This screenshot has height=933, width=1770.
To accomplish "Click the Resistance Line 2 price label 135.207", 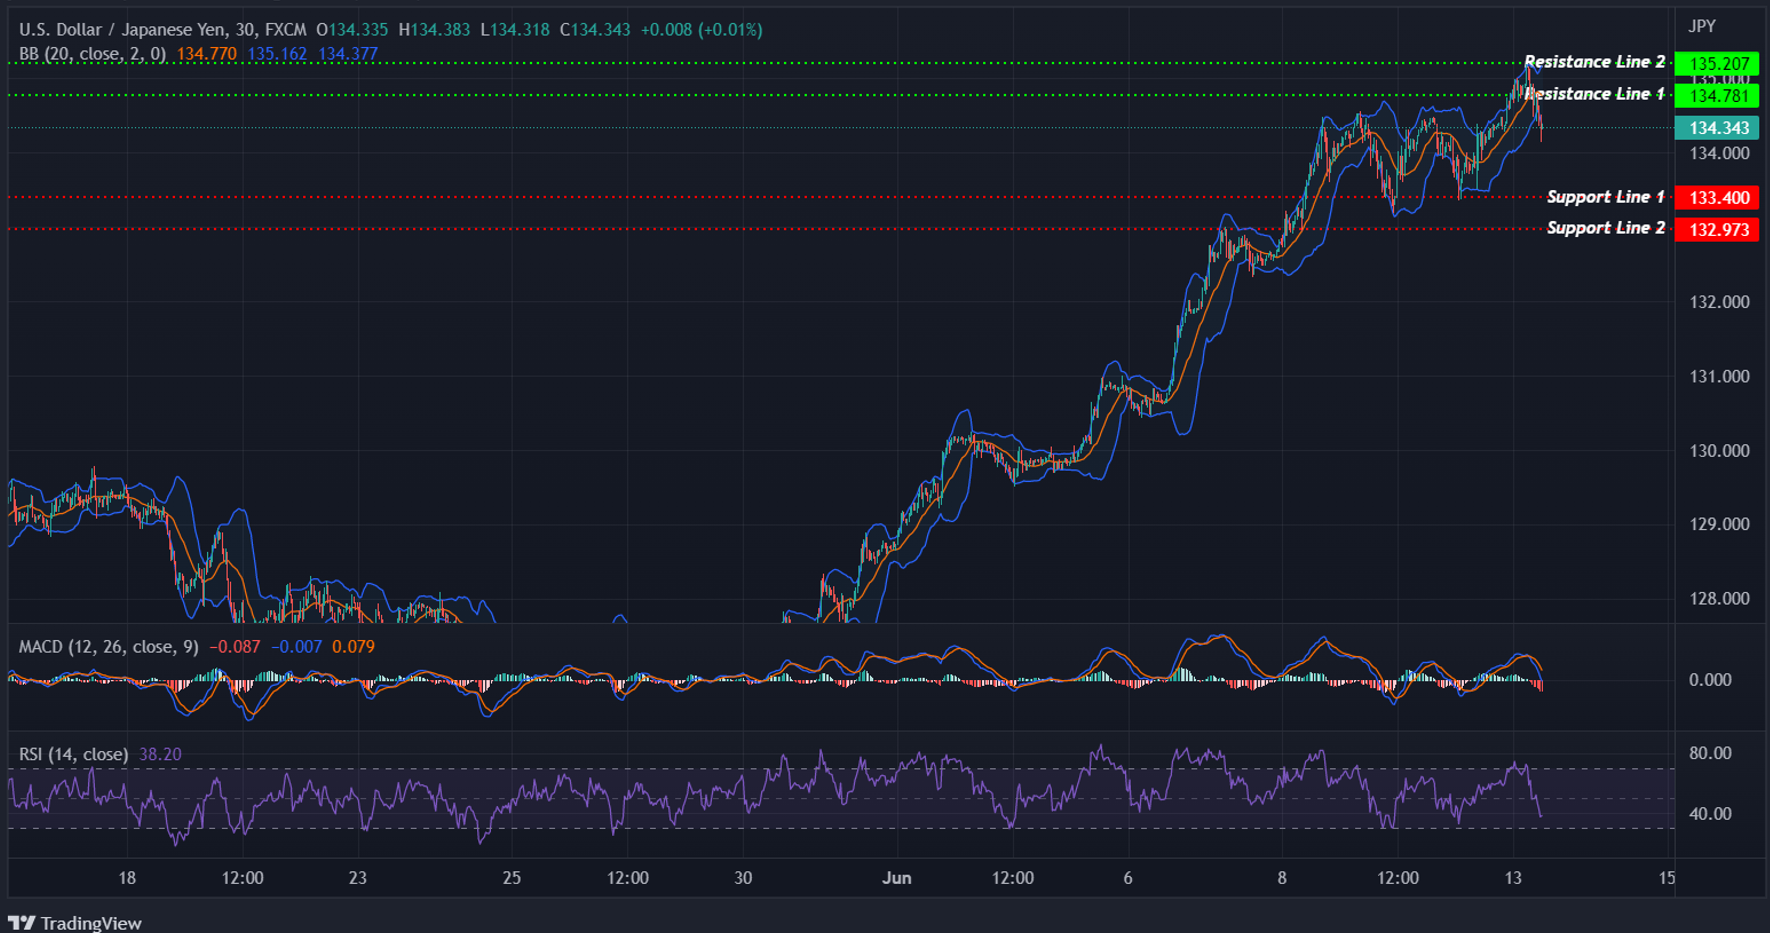I will coord(1718,62).
